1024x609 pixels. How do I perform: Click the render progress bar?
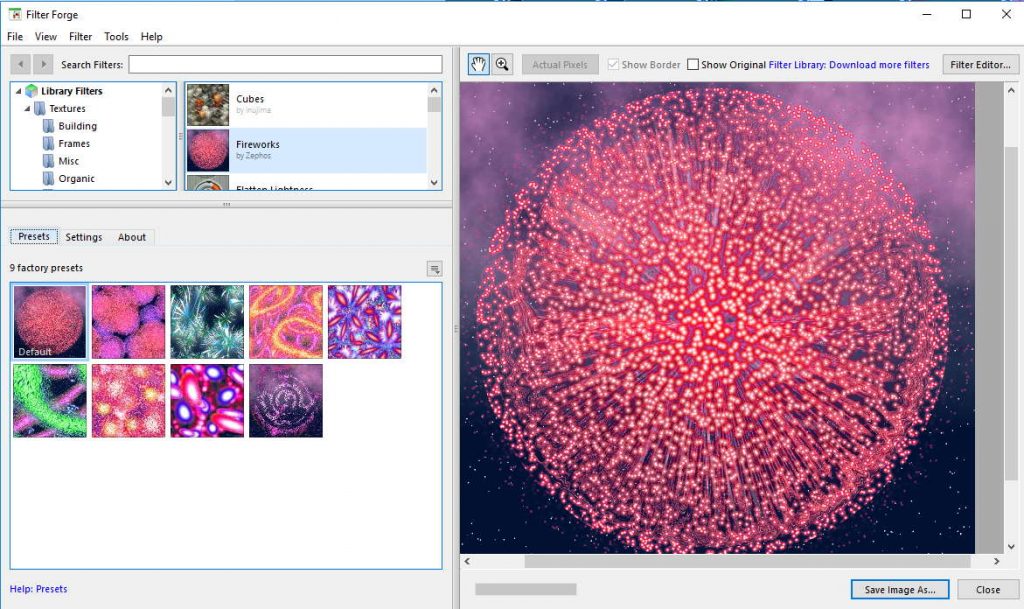tap(526, 589)
